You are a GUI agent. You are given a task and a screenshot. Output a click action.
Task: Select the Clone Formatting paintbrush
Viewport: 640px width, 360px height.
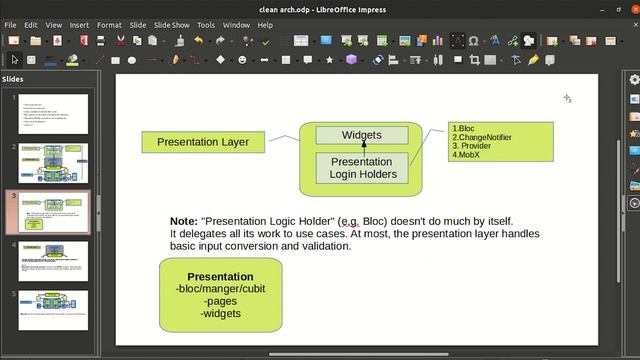point(180,40)
